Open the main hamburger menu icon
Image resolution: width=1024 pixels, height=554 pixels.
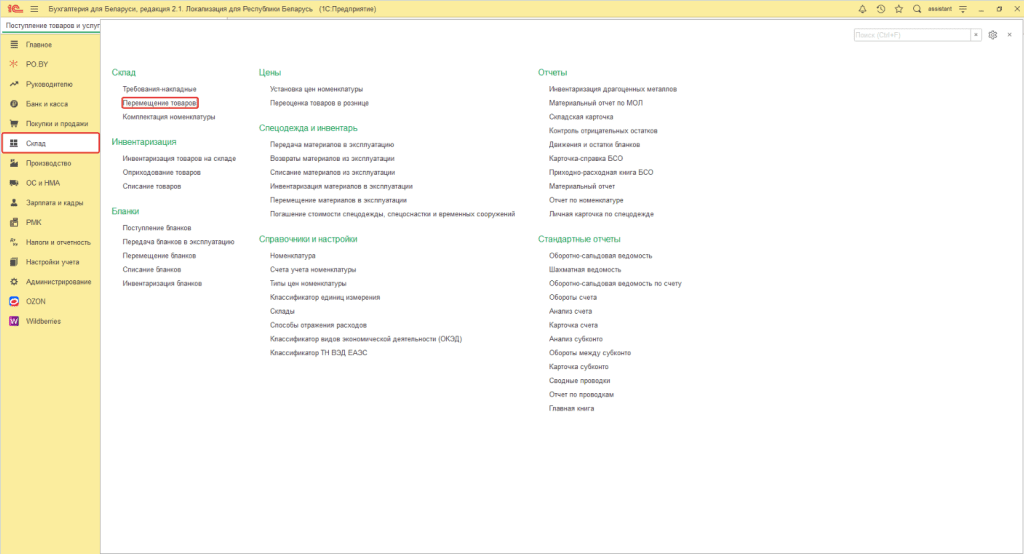click(x=34, y=9)
